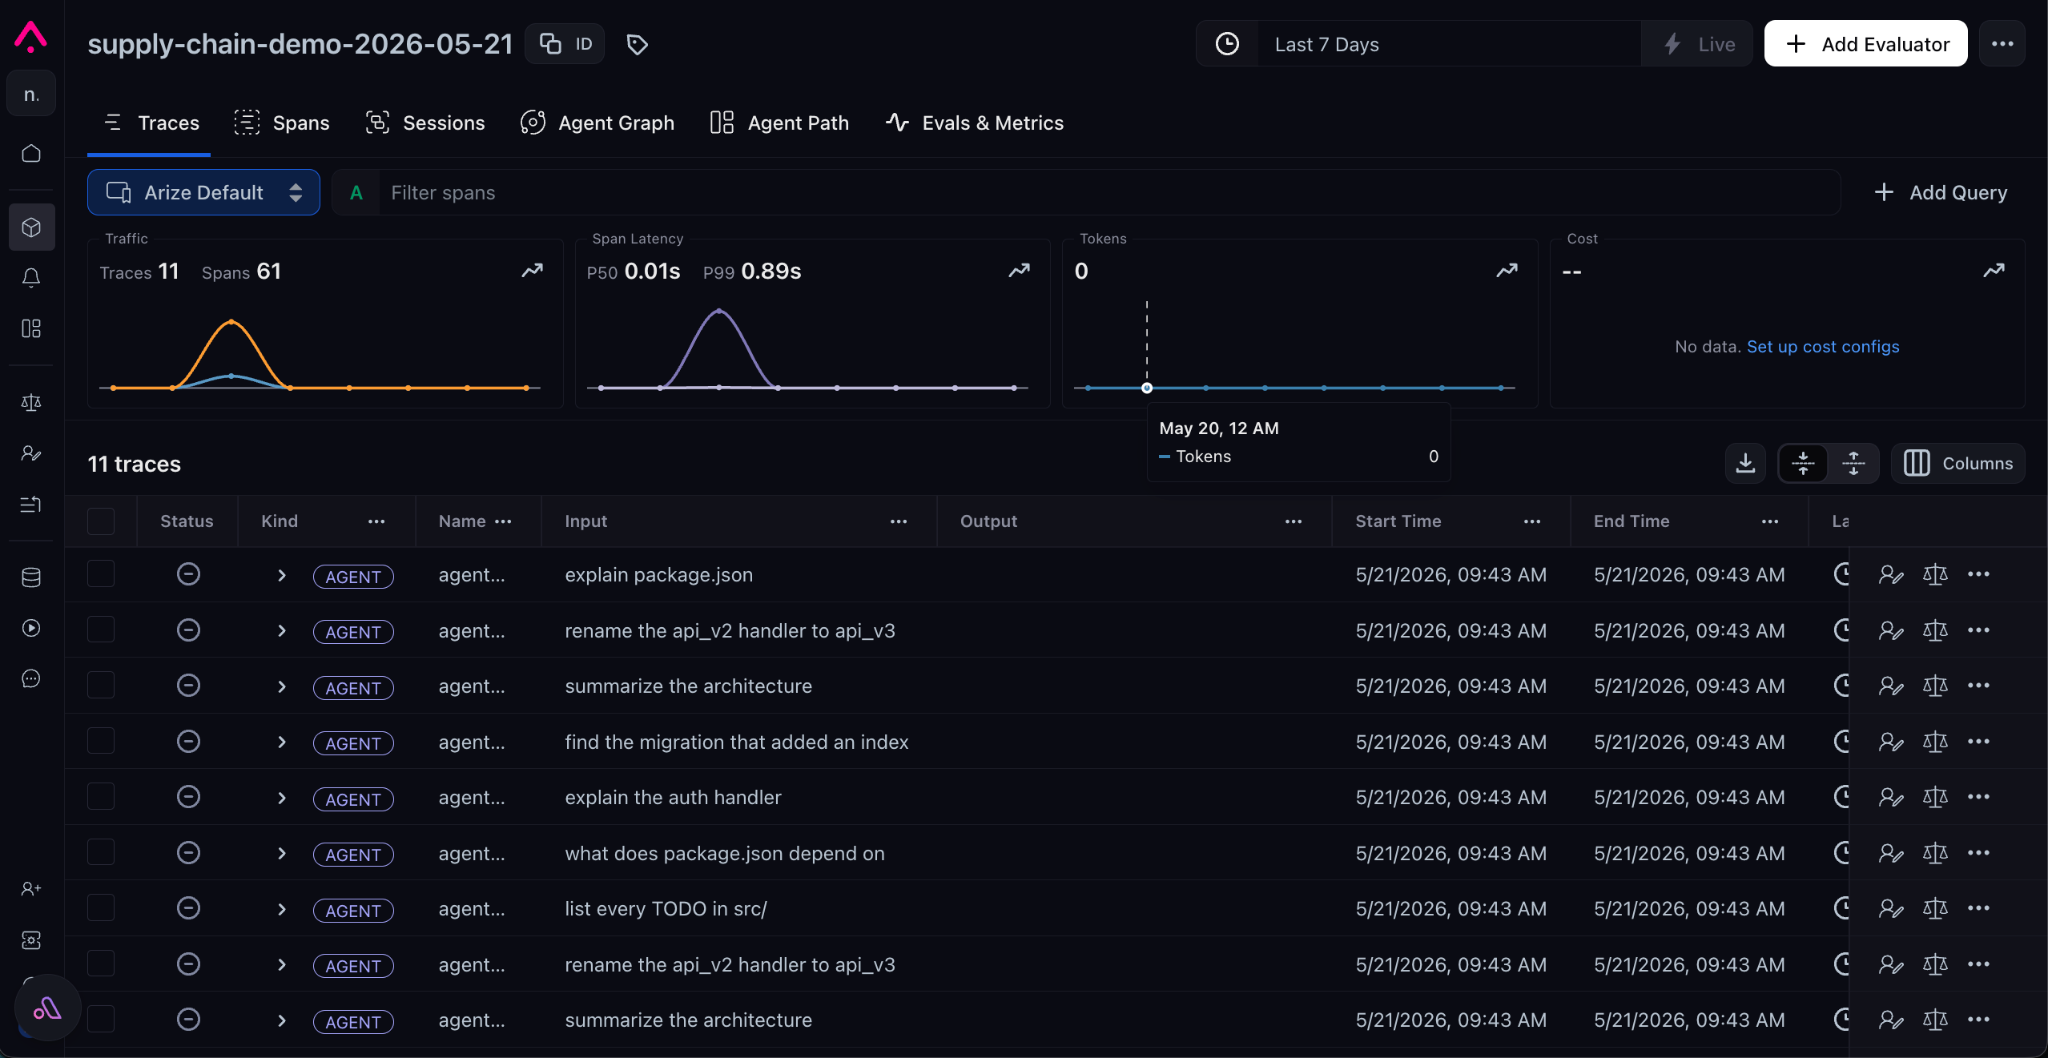Select the 'explain package.json' trace checkbox
This screenshot has height=1058, width=2048.
click(x=101, y=574)
